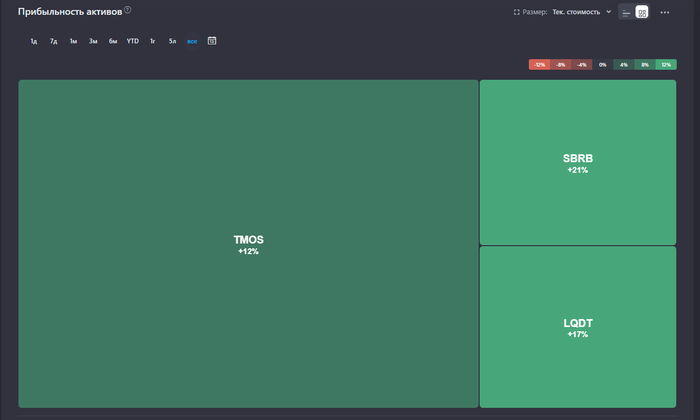Select the 1д time period
This screenshot has width=700, height=420.
click(x=34, y=41)
